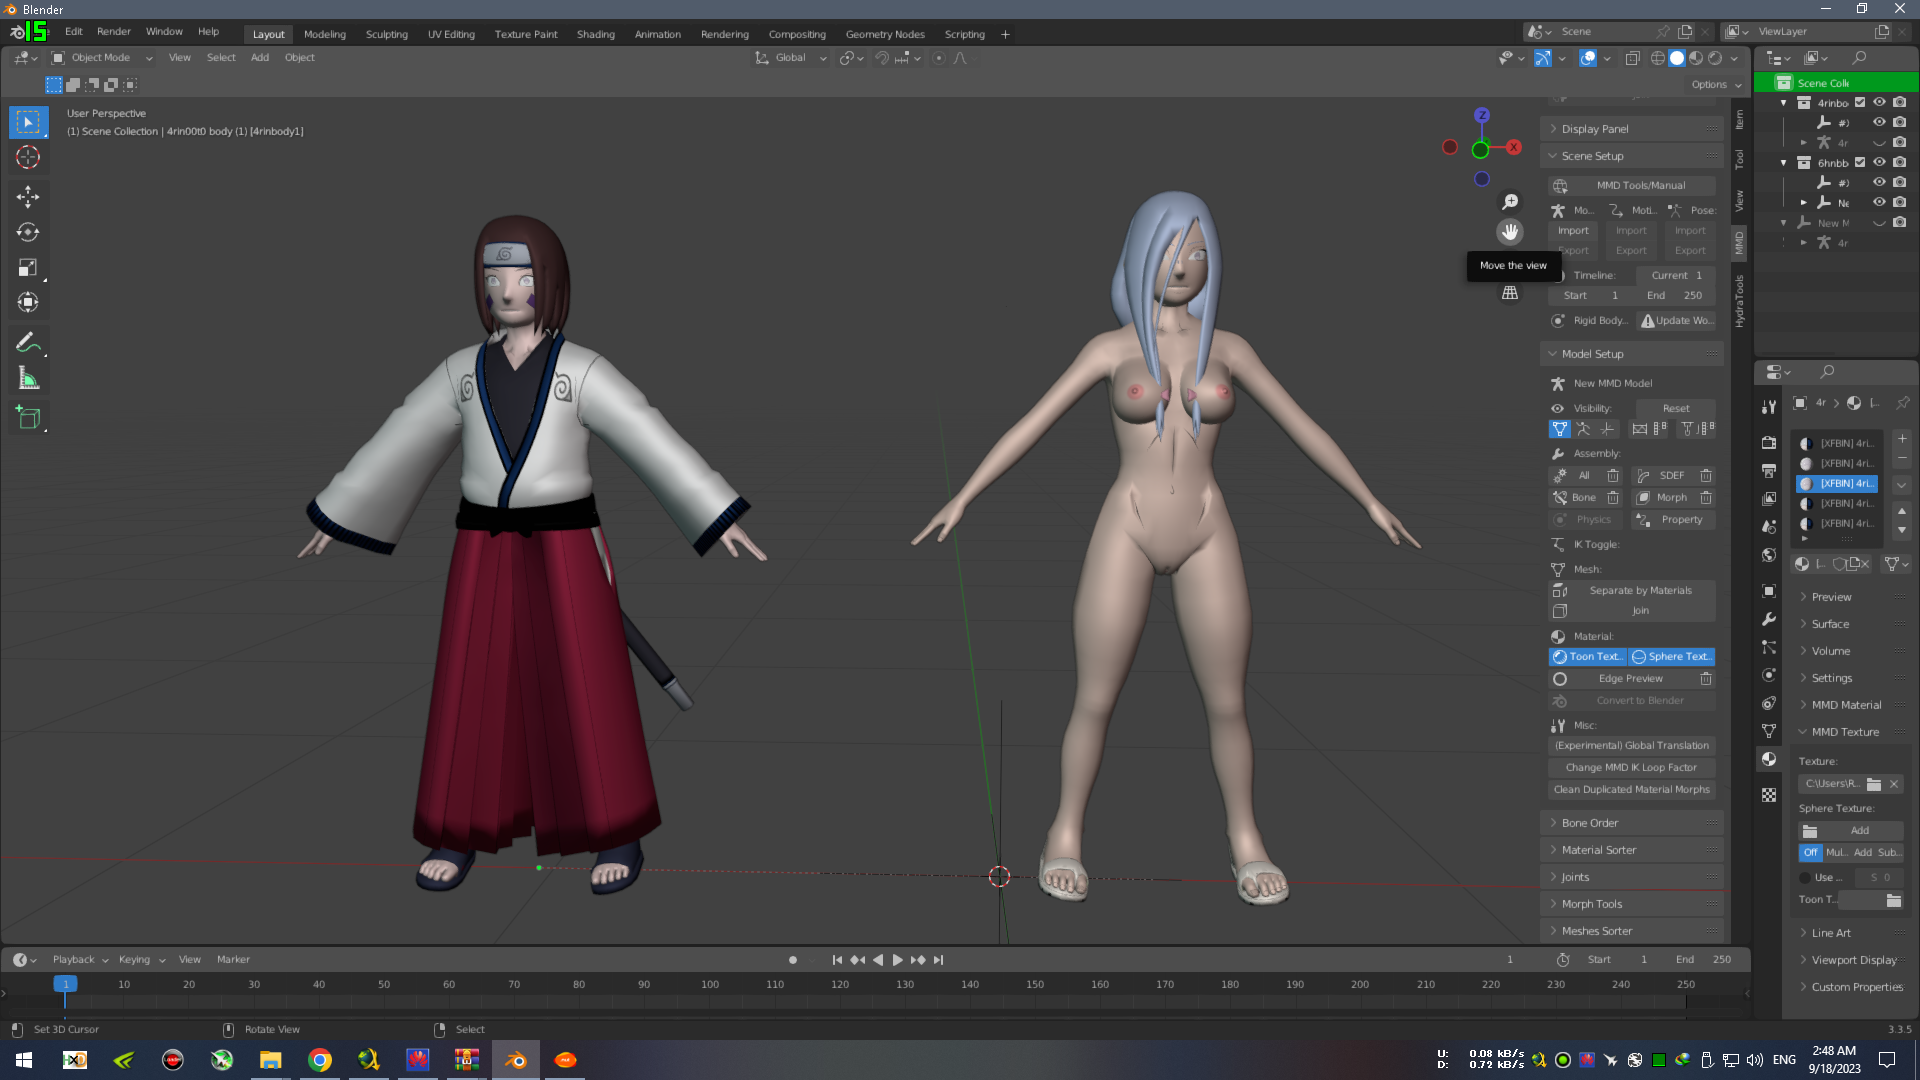Toggle orthographic perspective grid icon
Screen dimensions: 1920x1080
pyautogui.click(x=1510, y=293)
